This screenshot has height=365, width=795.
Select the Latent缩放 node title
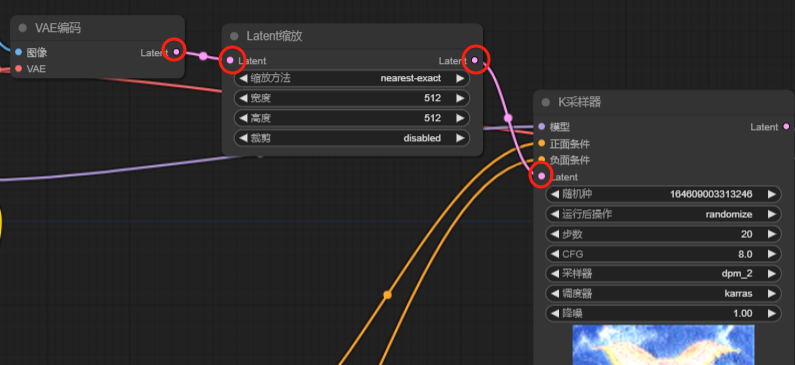click(x=274, y=36)
